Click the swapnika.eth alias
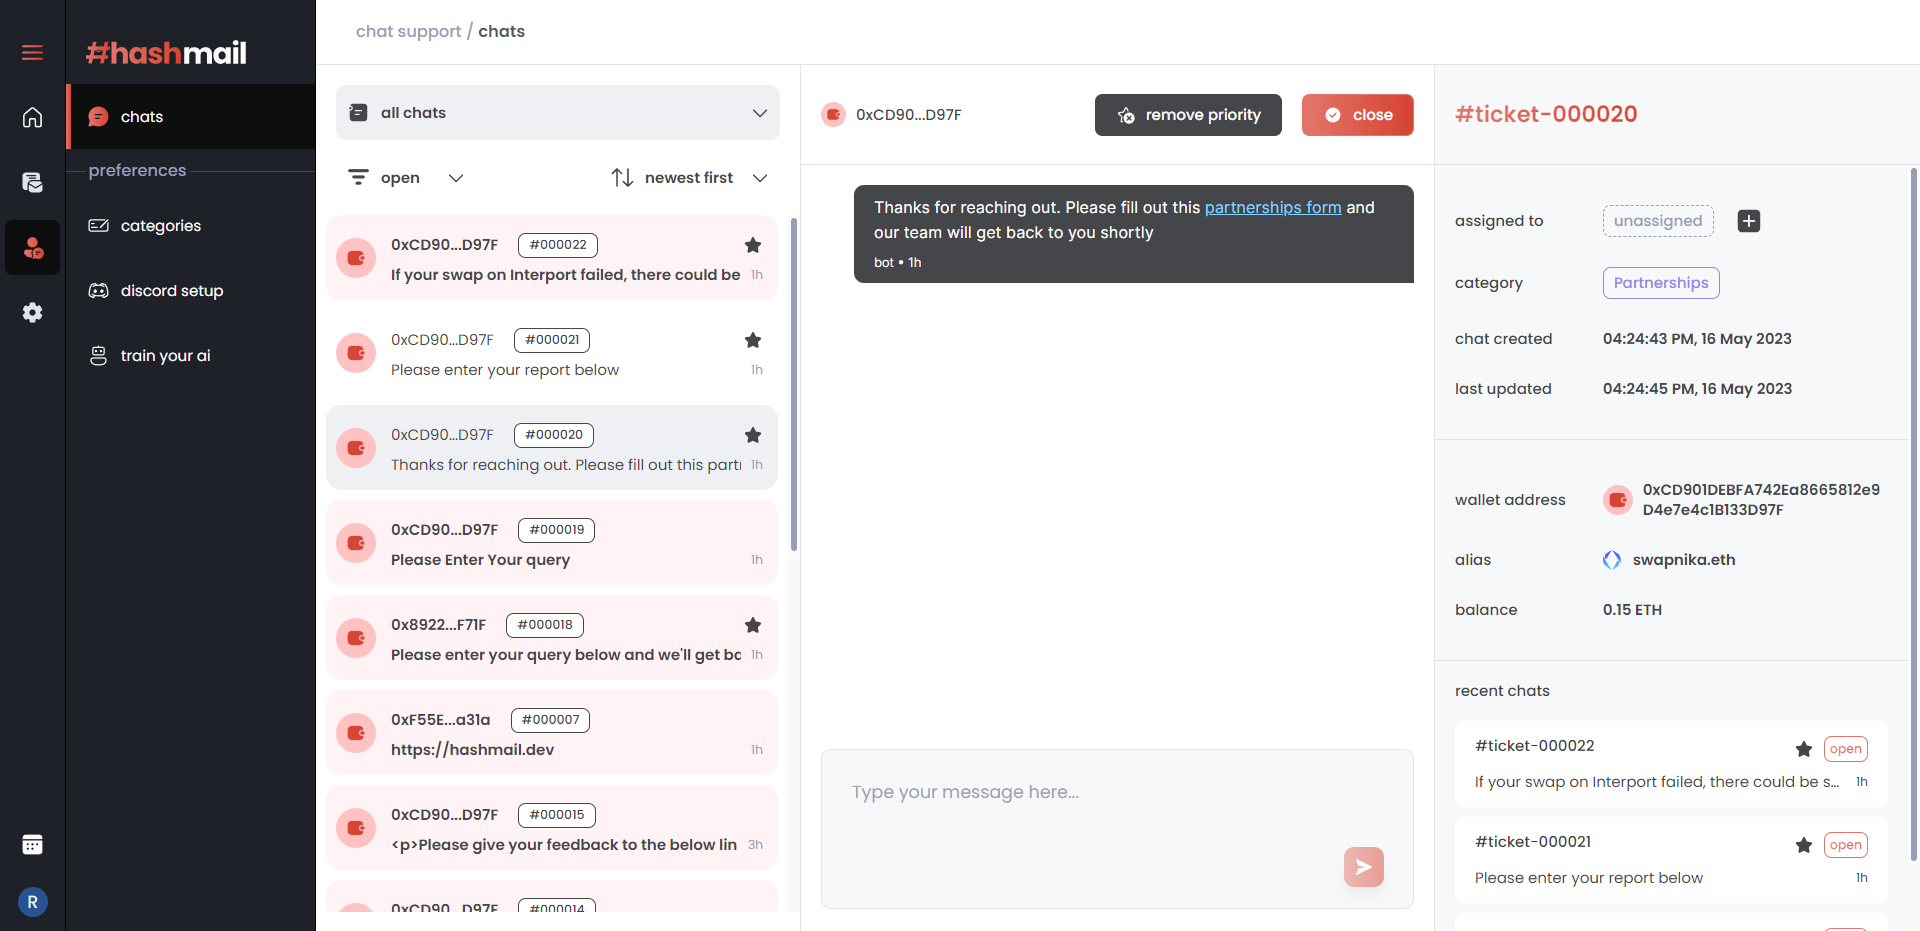 click(1684, 560)
